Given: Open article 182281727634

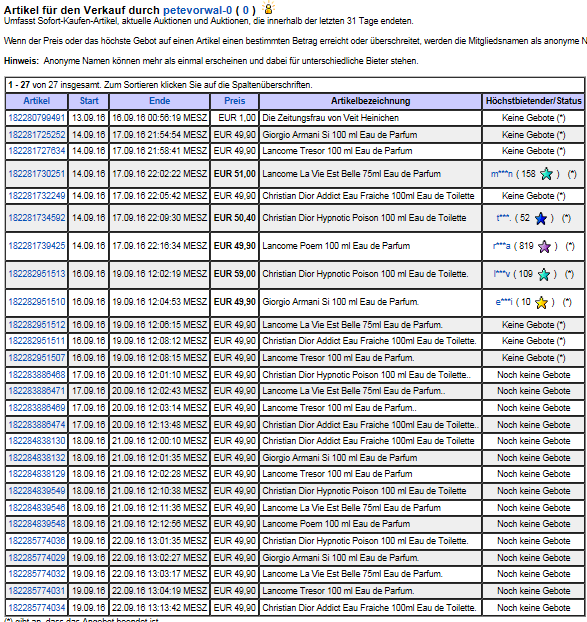Looking at the screenshot, I should click(36, 151).
